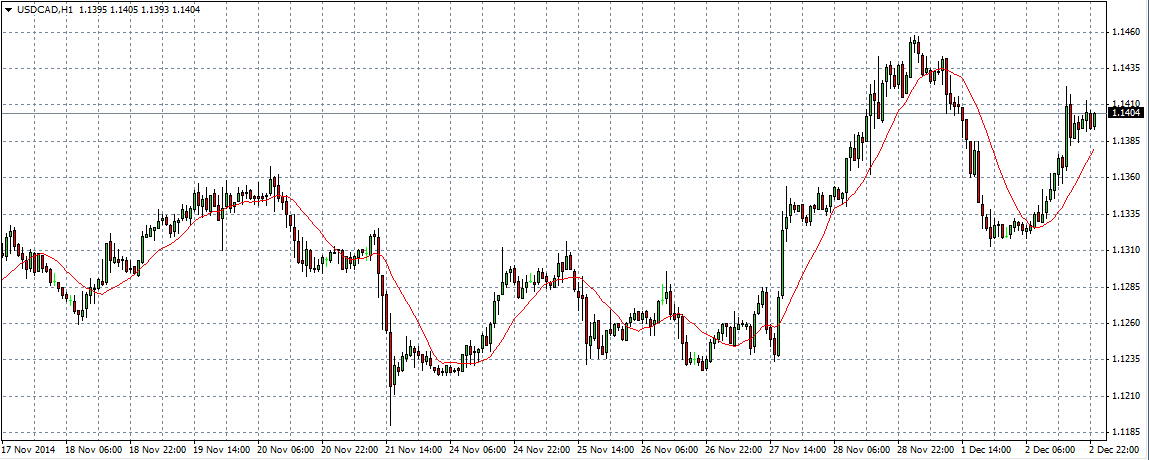Click the 1.1360 price axis label

[1125, 177]
